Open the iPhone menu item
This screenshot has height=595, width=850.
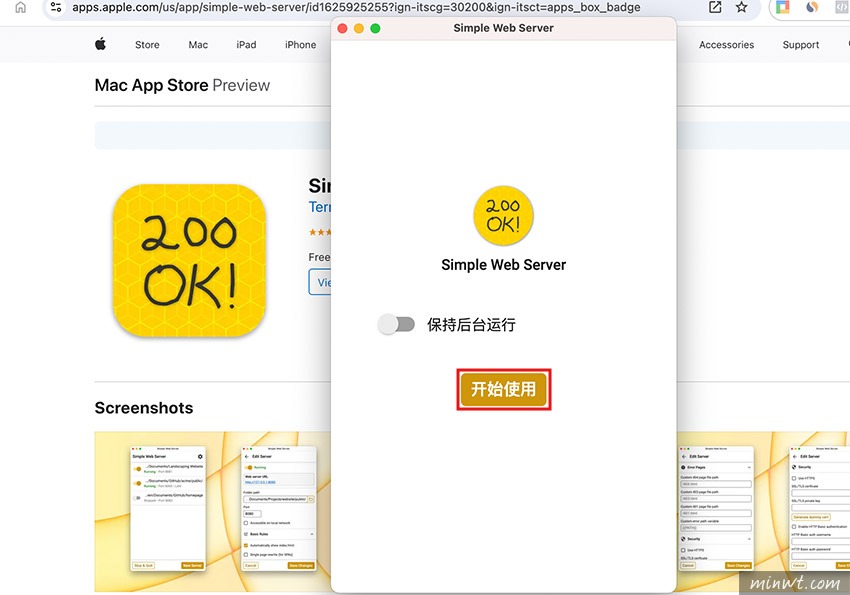point(300,45)
